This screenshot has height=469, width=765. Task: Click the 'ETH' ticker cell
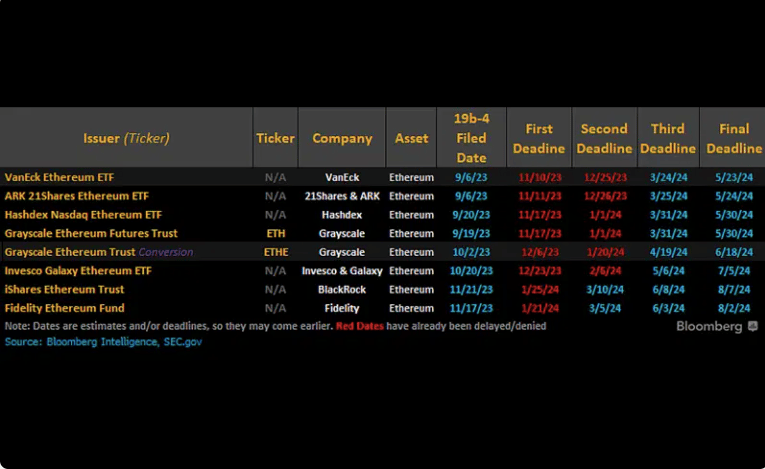(276, 233)
